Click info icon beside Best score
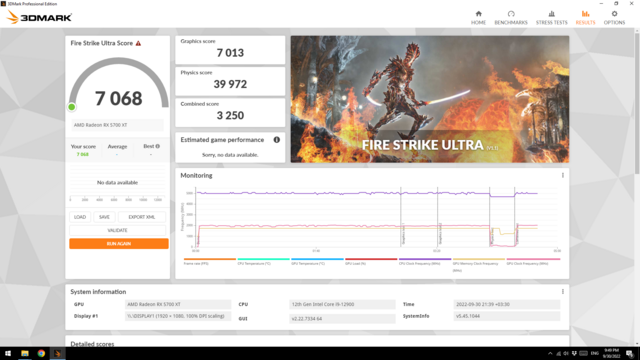The height and width of the screenshot is (360, 640). click(158, 146)
